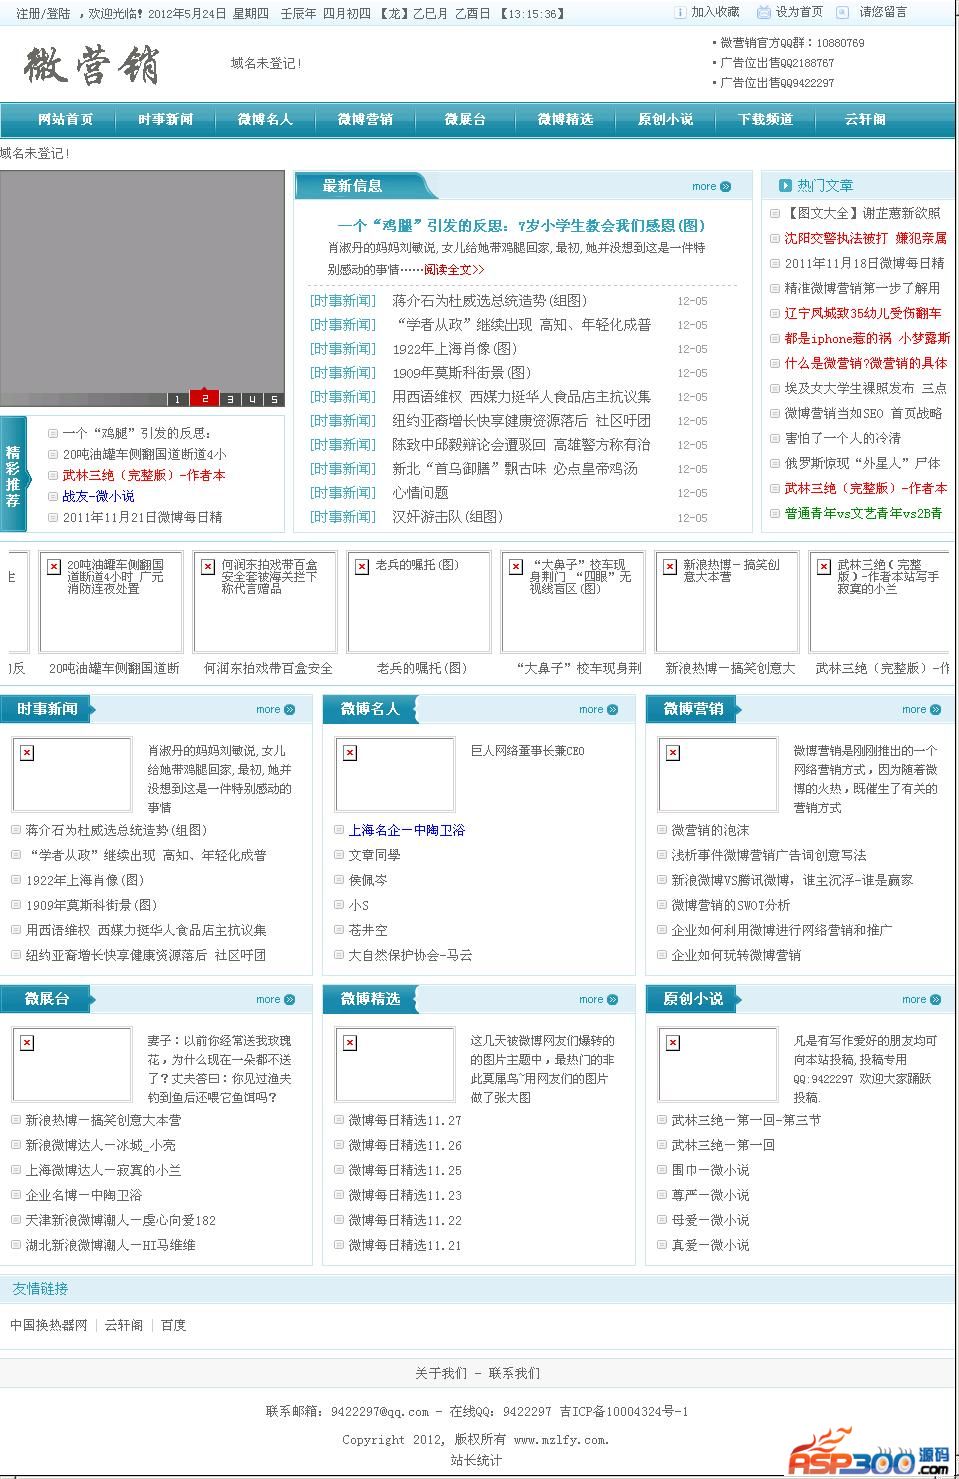Click broken image icon in 微博营销 section
The height and width of the screenshot is (1479, 959).
point(673,753)
